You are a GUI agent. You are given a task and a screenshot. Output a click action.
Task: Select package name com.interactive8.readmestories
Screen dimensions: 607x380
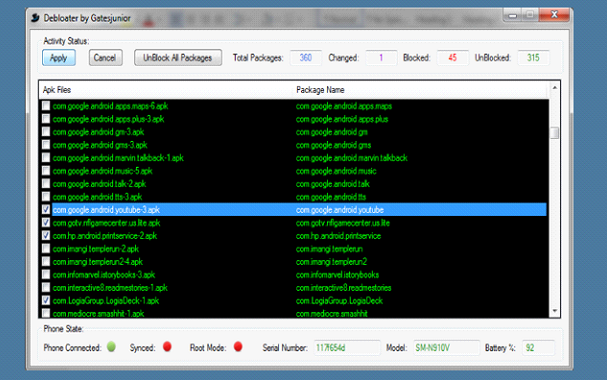point(343,288)
